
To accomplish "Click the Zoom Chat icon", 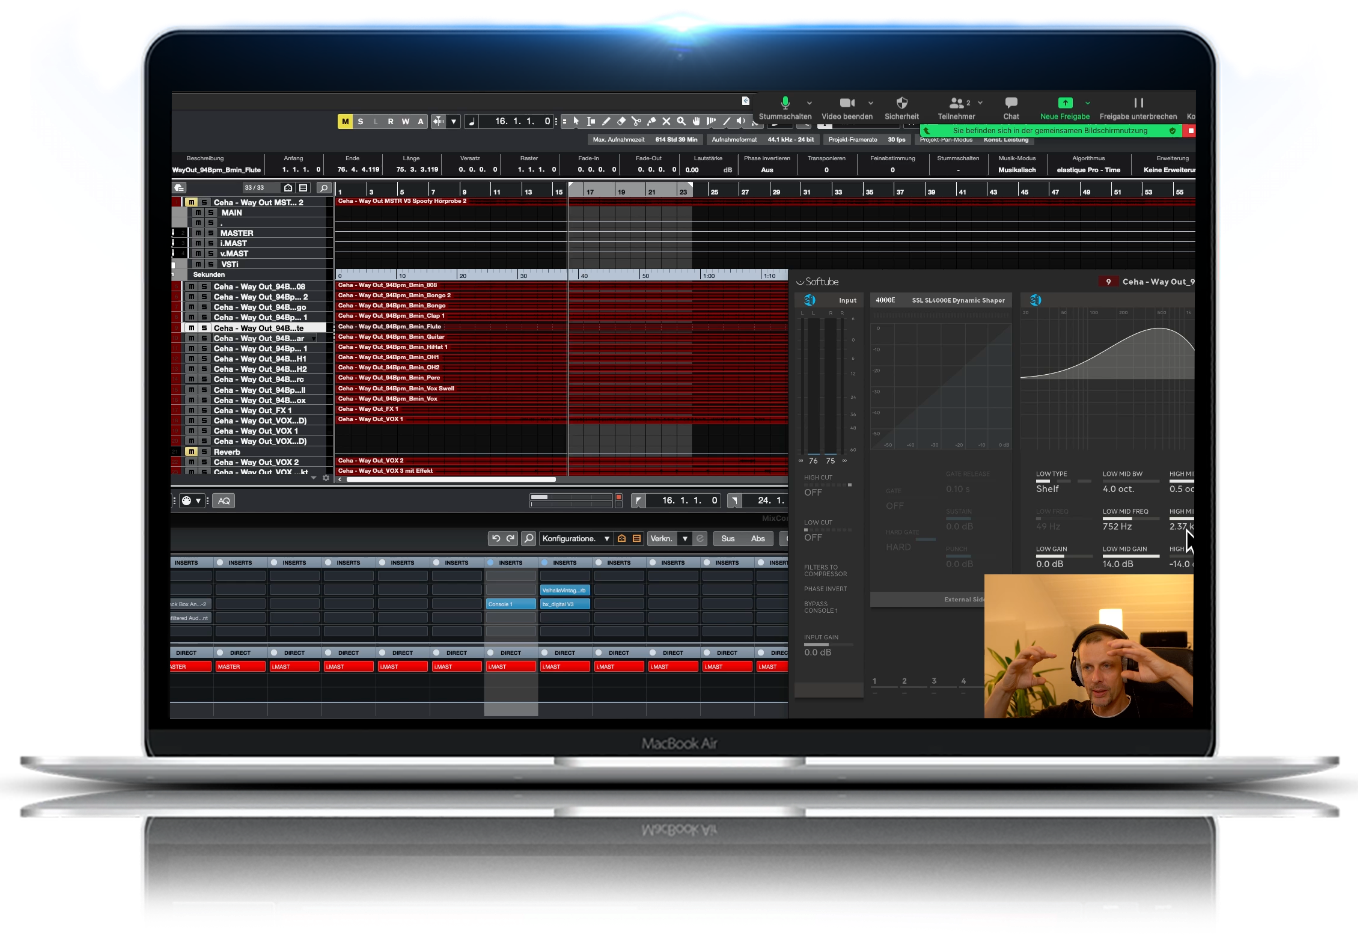I will [x=1011, y=104].
